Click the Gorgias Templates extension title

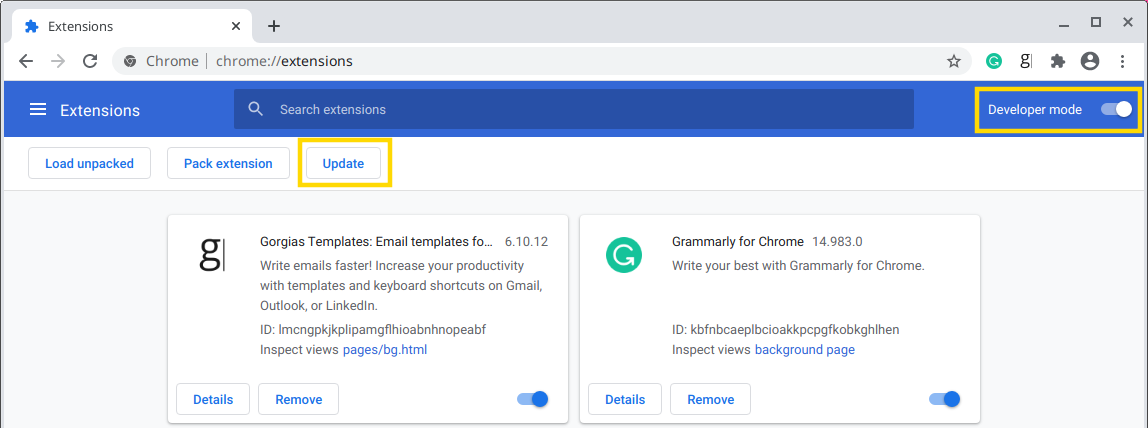pyautogui.click(x=377, y=241)
